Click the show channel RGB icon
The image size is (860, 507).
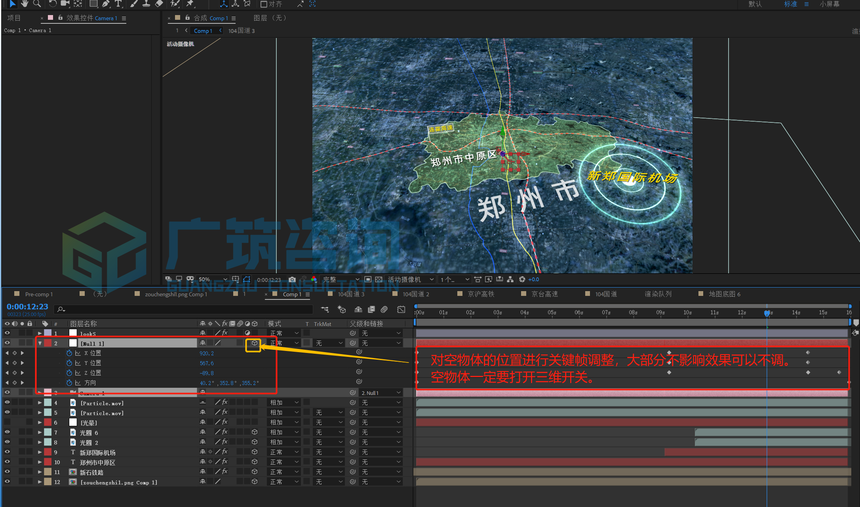click(314, 279)
